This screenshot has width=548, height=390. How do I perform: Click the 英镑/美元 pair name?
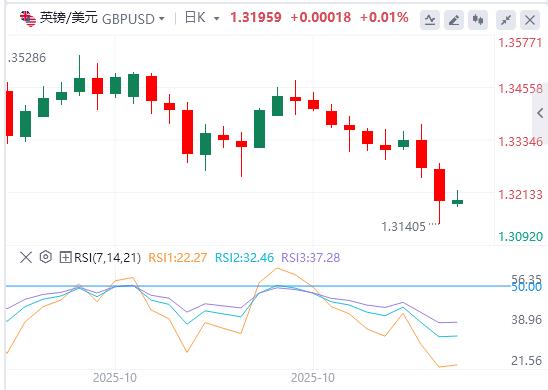coord(68,17)
